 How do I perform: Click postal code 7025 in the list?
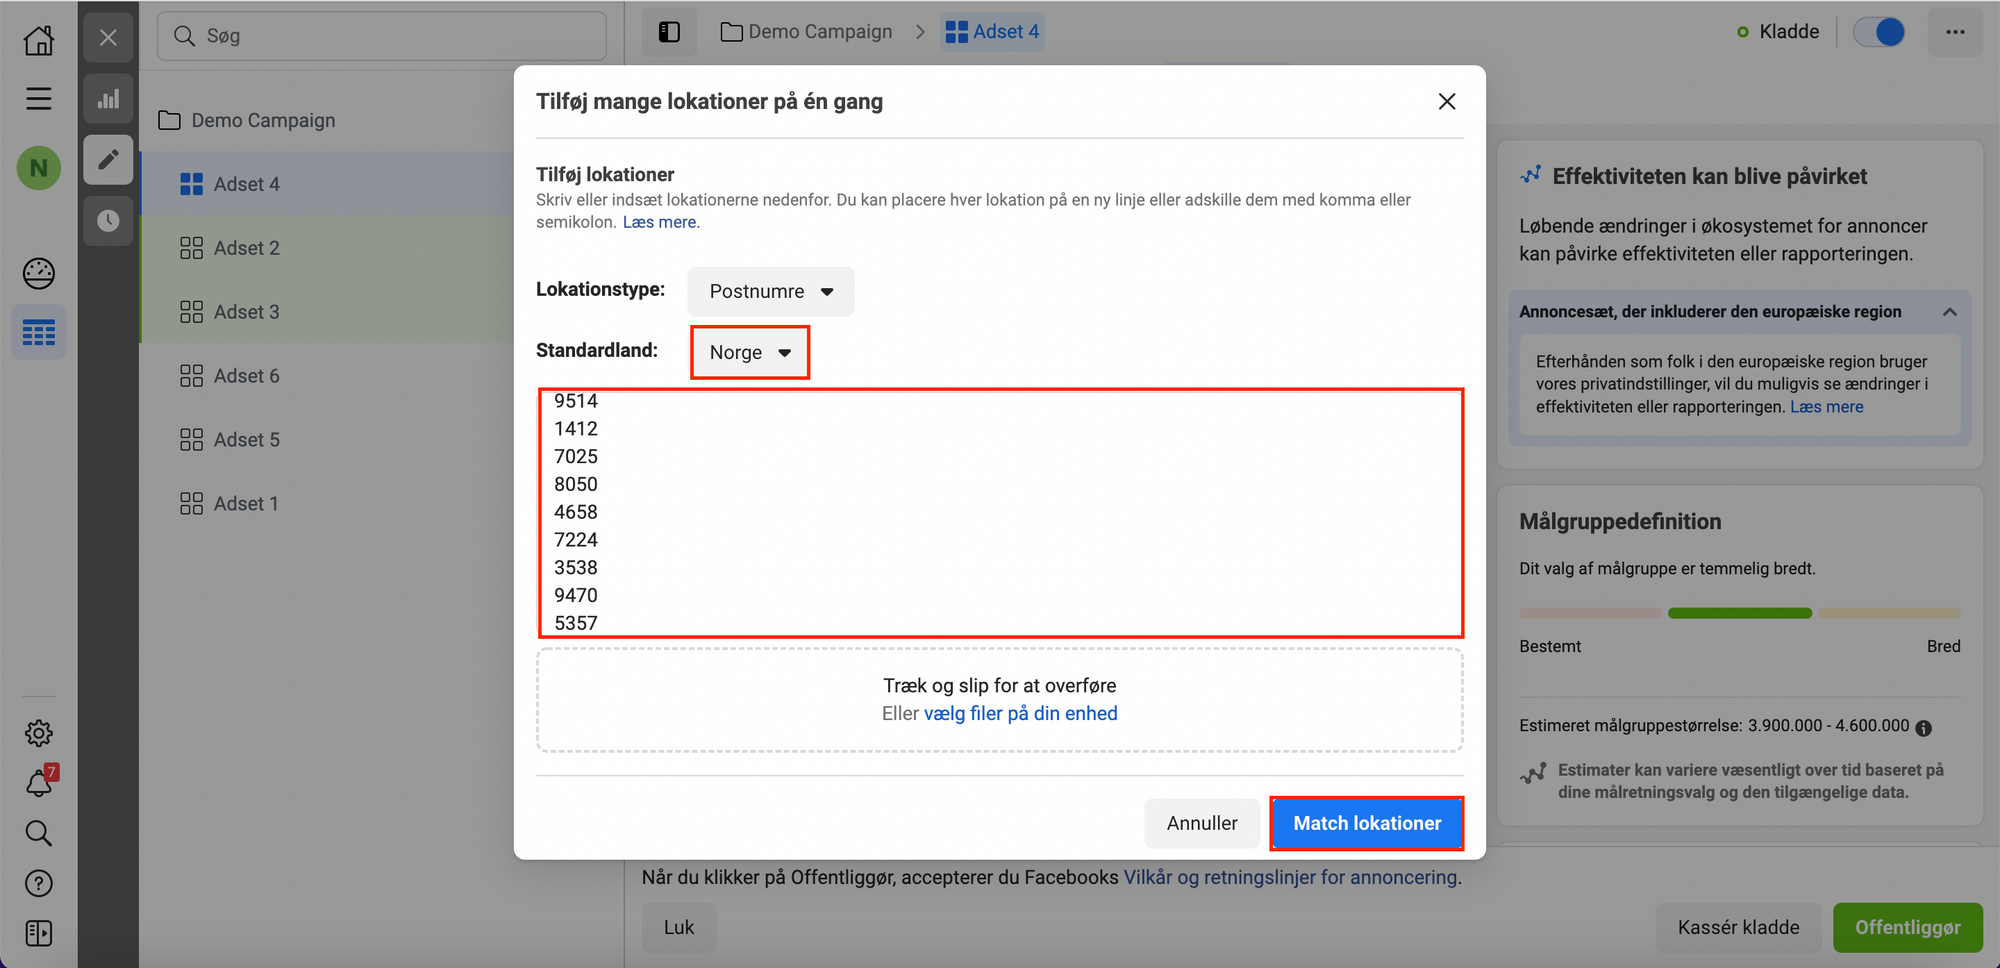point(576,456)
